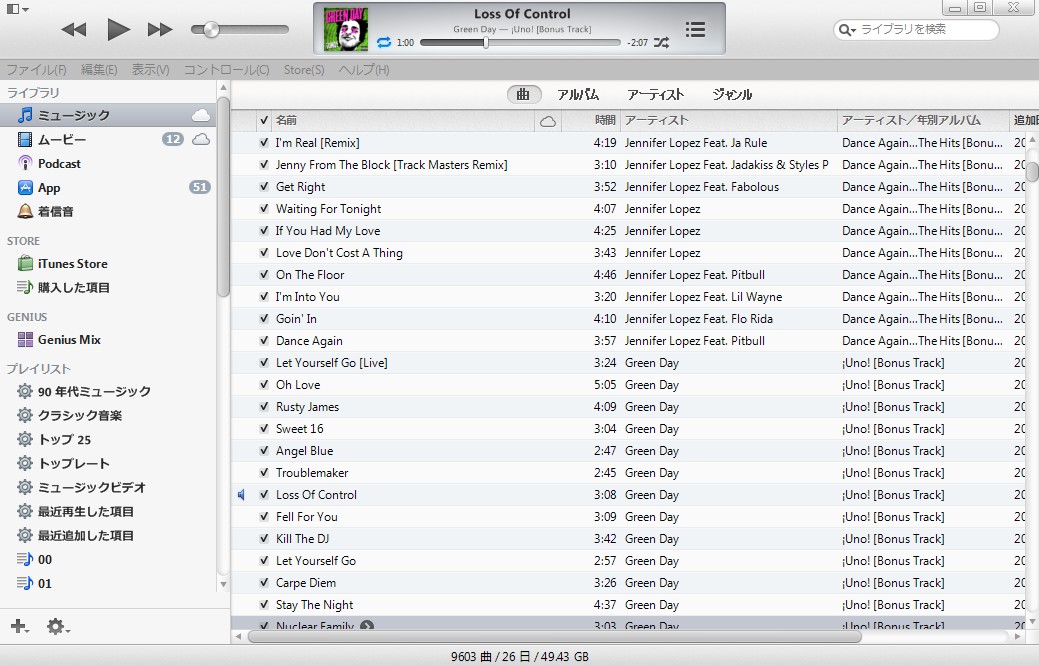Click the arrow beside Nuclear Family
The height and width of the screenshot is (666, 1039).
coord(367,626)
